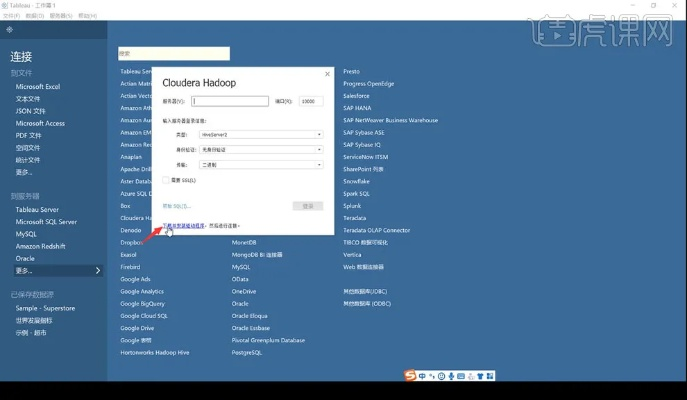
Task: Click the 服务器 server input field
Action: (230, 101)
